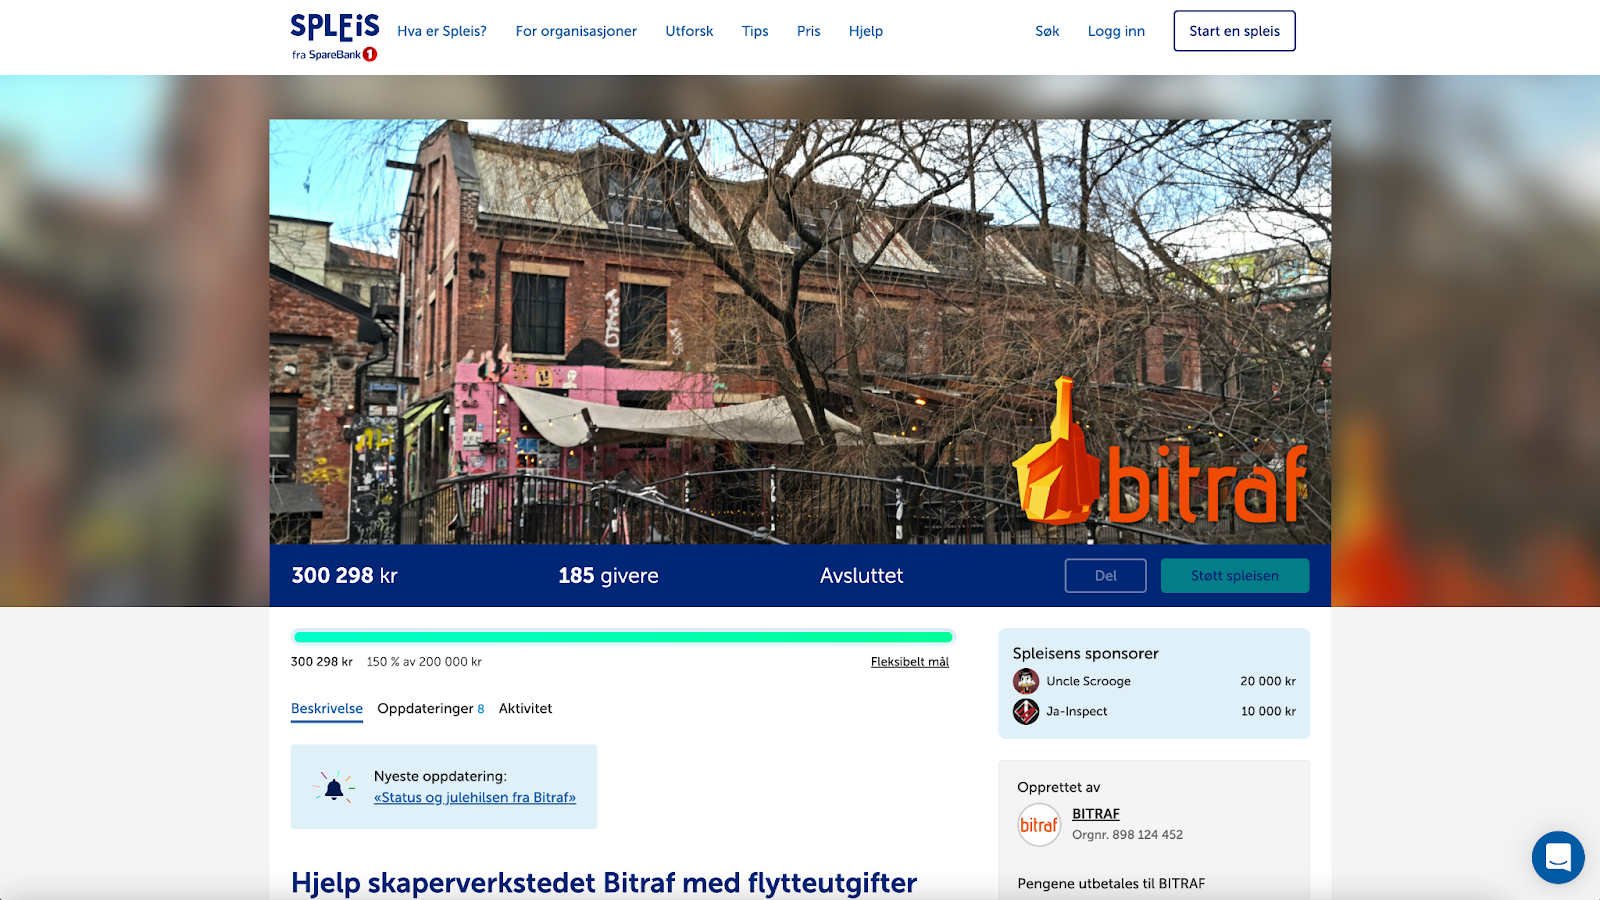This screenshot has height=900, width=1600.
Task: Click the 'Hjelp skaperverkstedet Bitraf med flytteutgifter' heading
Action: [x=604, y=883]
